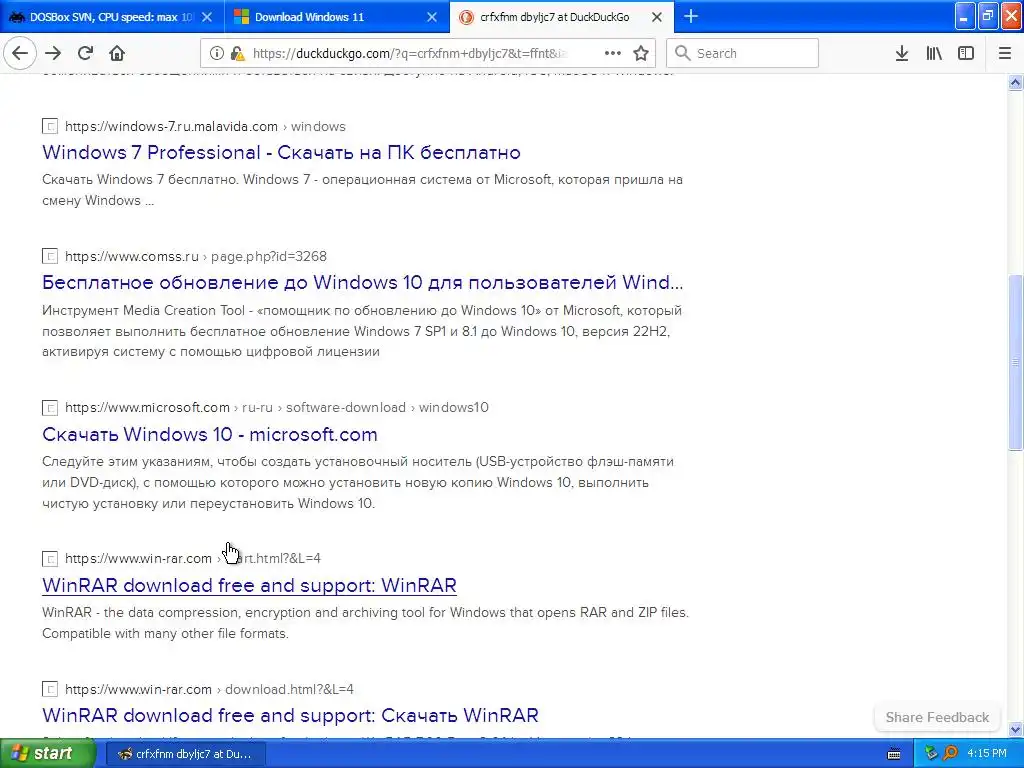Click magnifier icon in the Search box
Viewport: 1024px width, 768px height.
(682, 54)
